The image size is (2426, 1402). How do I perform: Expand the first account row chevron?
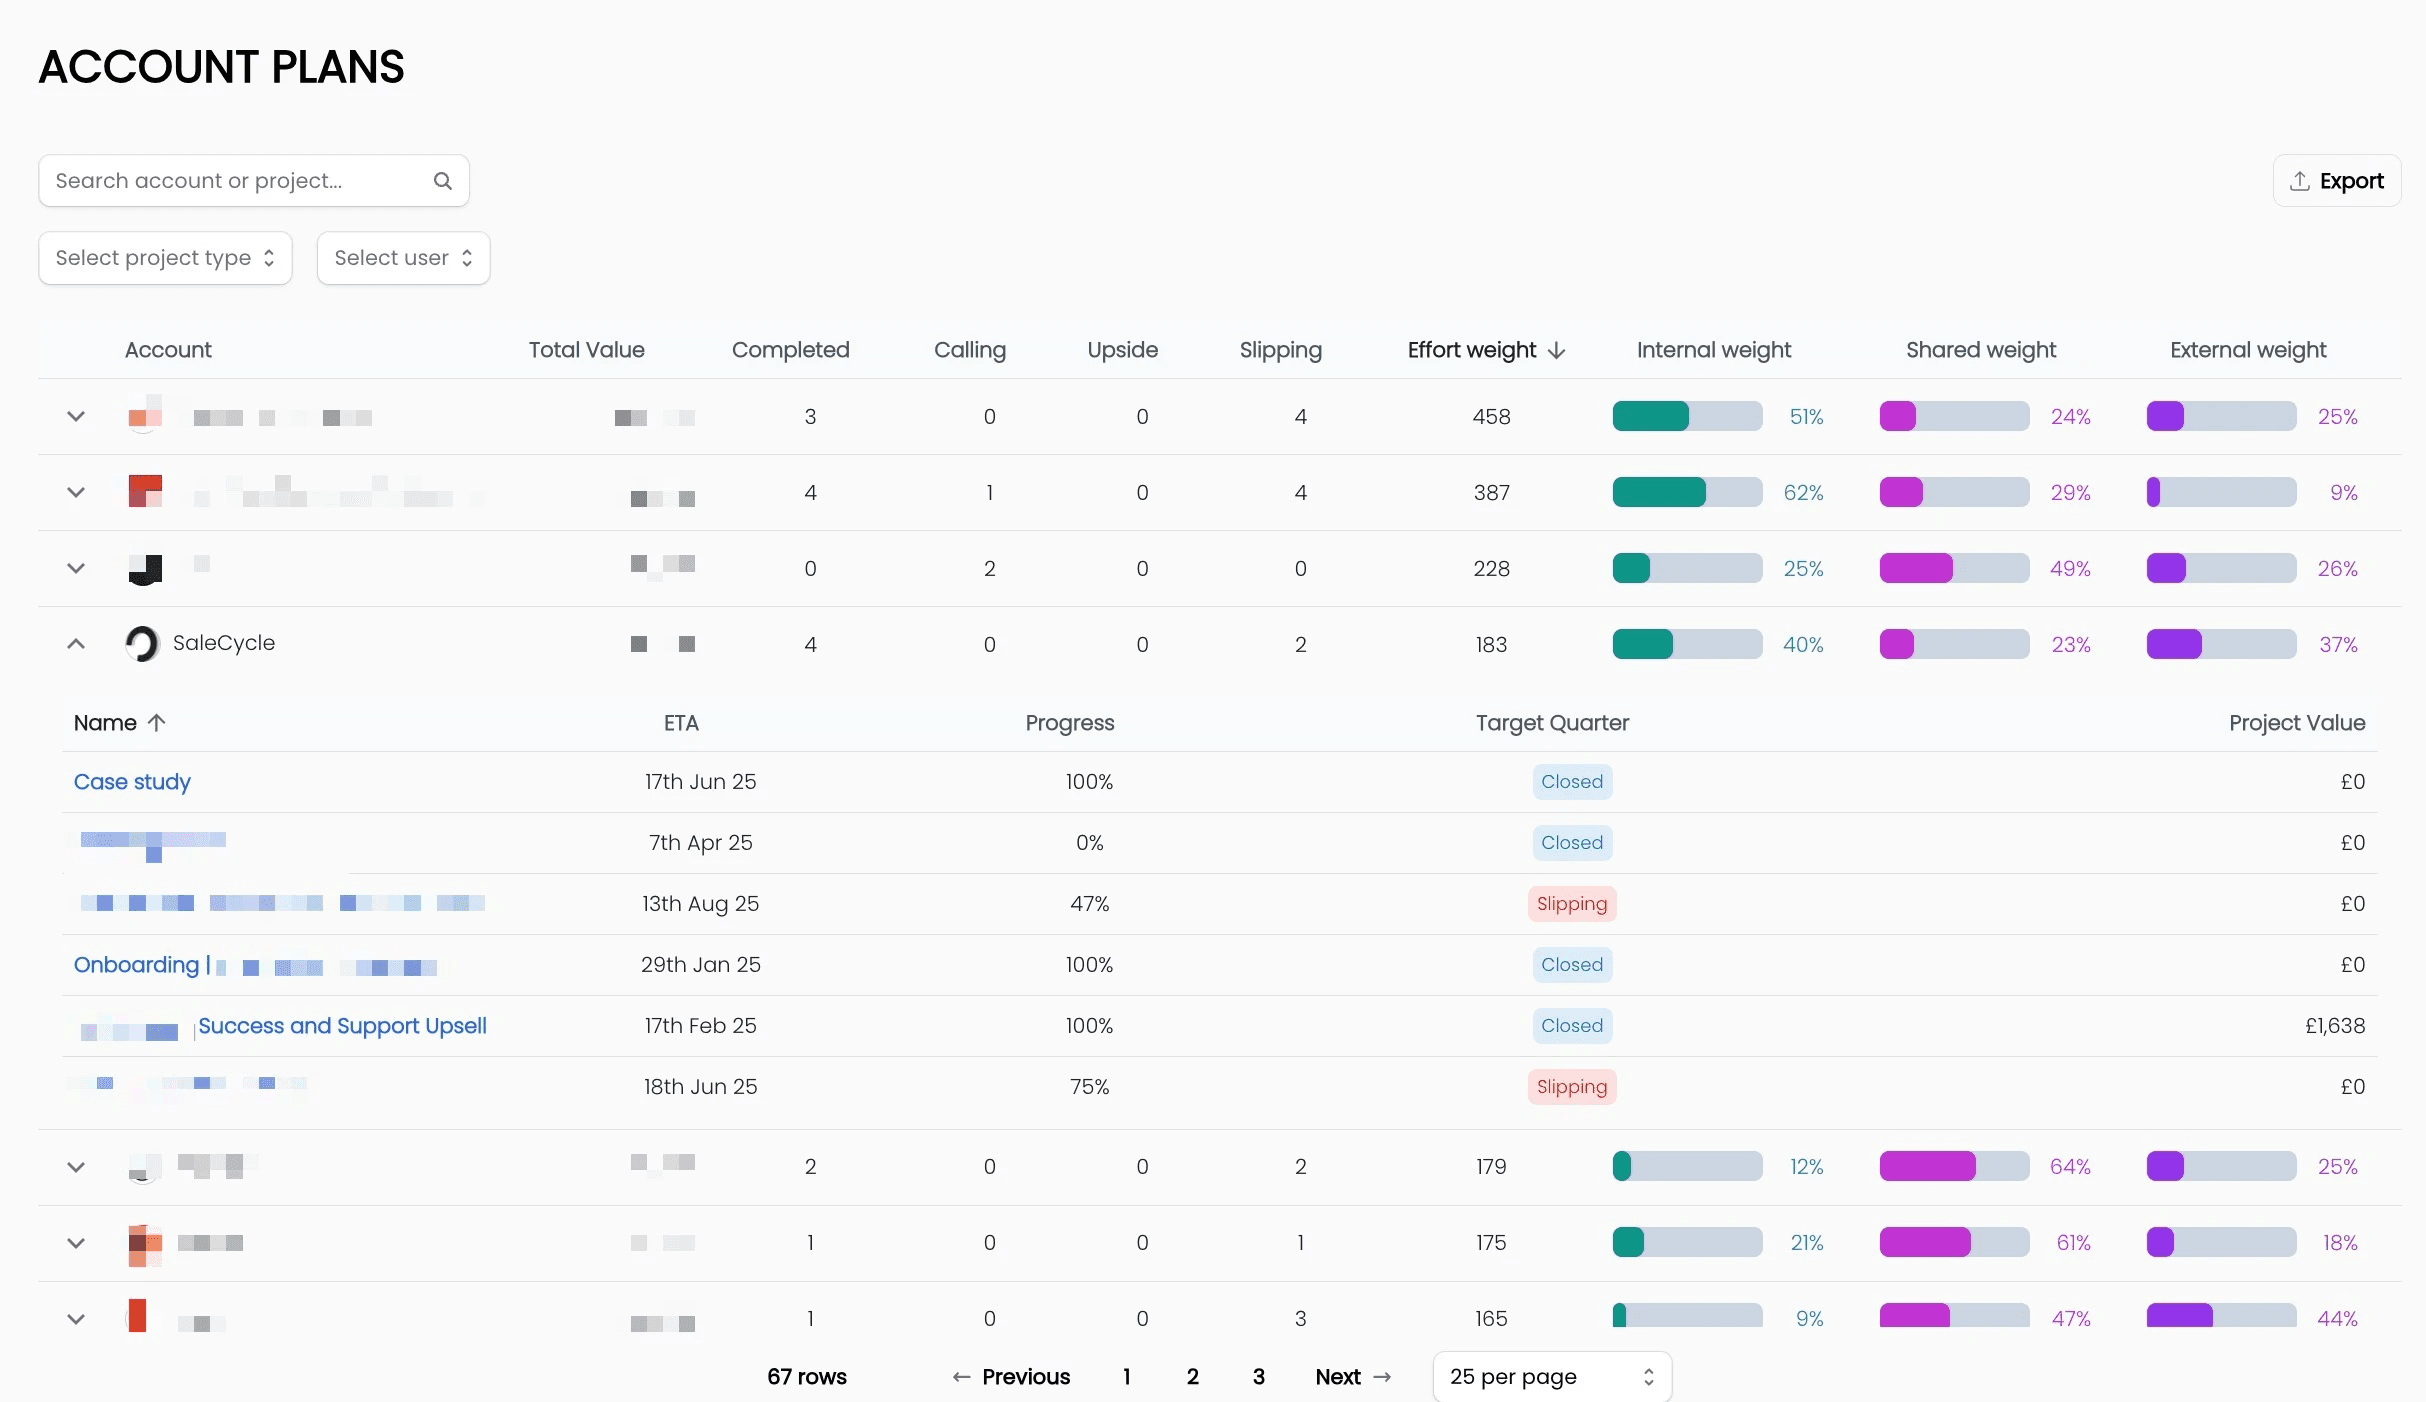76,417
